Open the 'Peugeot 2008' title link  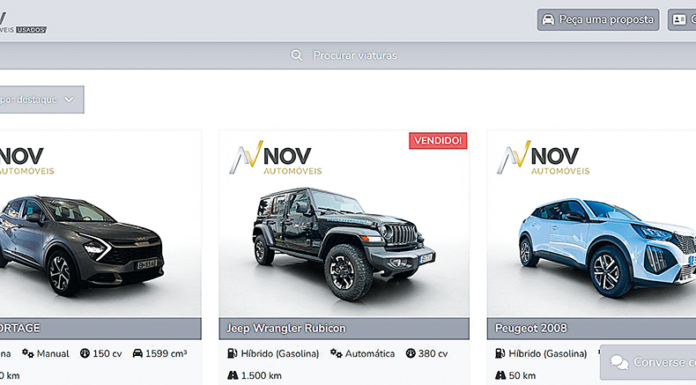(x=531, y=328)
